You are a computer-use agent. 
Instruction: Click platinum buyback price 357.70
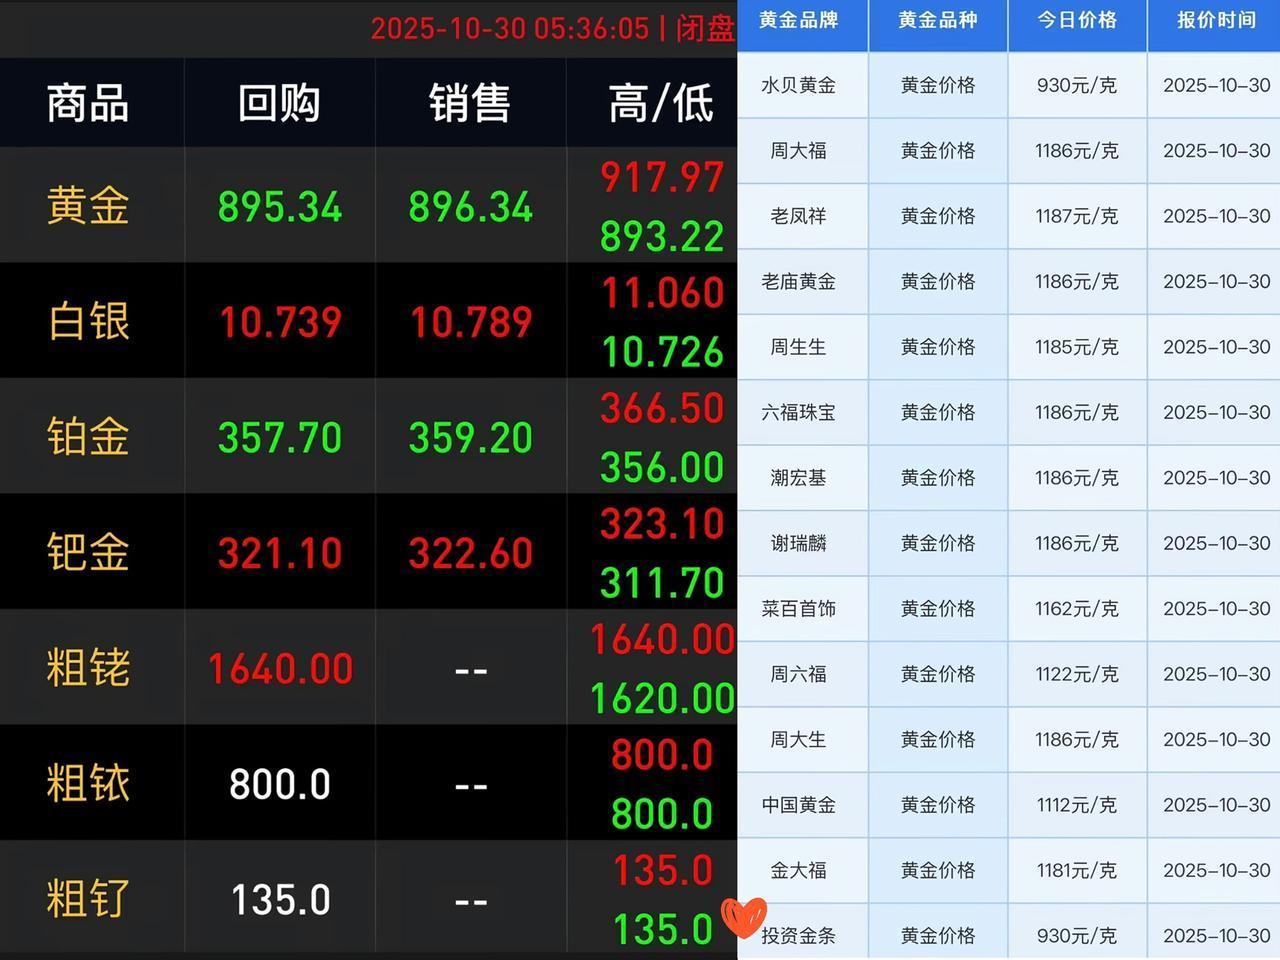tap(280, 438)
